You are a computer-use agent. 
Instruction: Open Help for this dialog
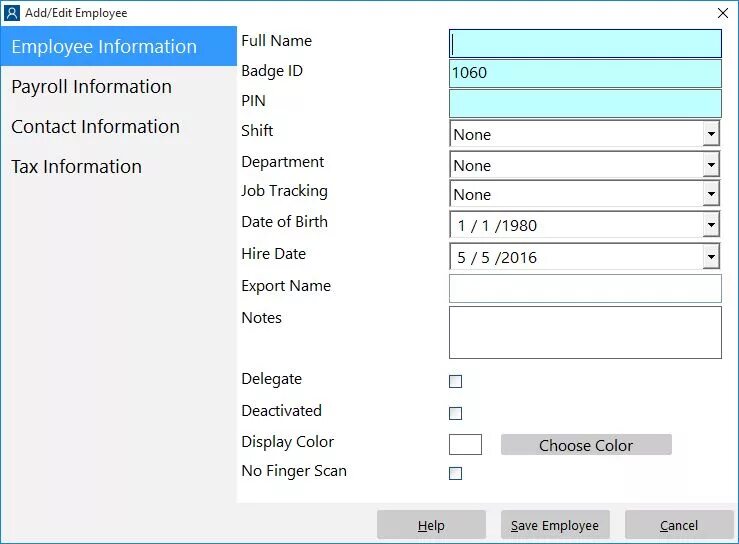click(431, 525)
